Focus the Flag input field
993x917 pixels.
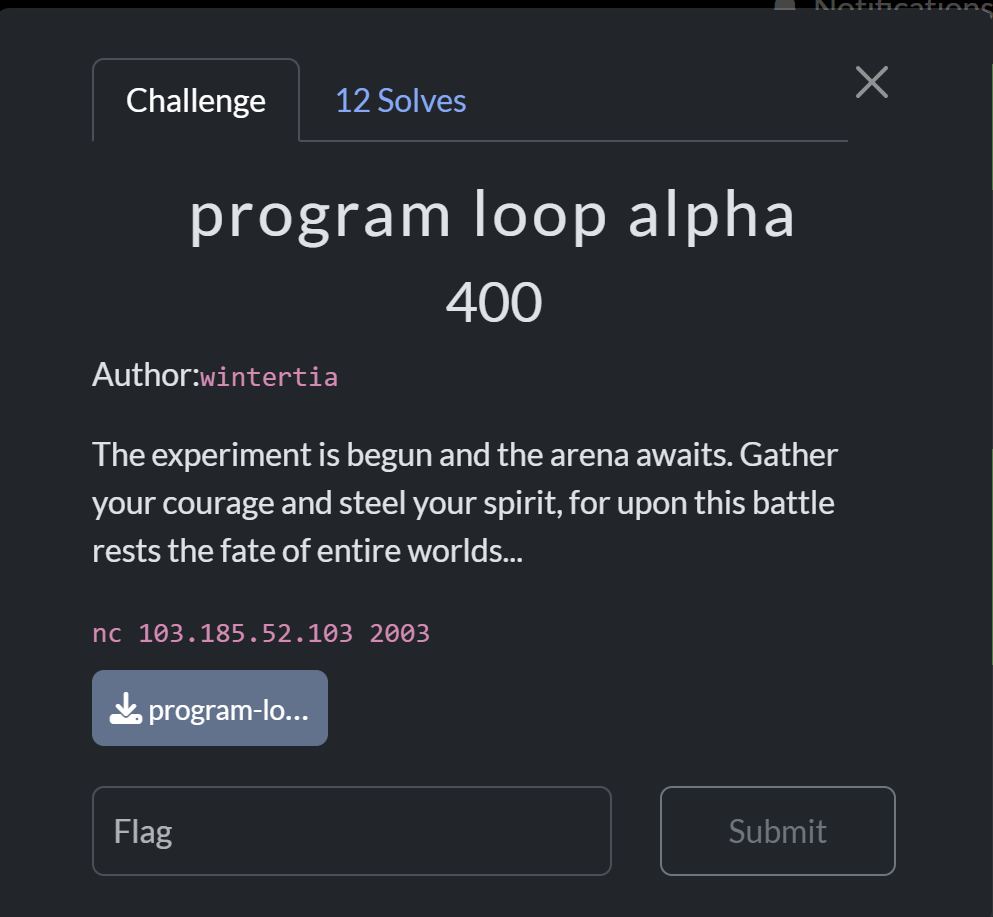point(351,831)
